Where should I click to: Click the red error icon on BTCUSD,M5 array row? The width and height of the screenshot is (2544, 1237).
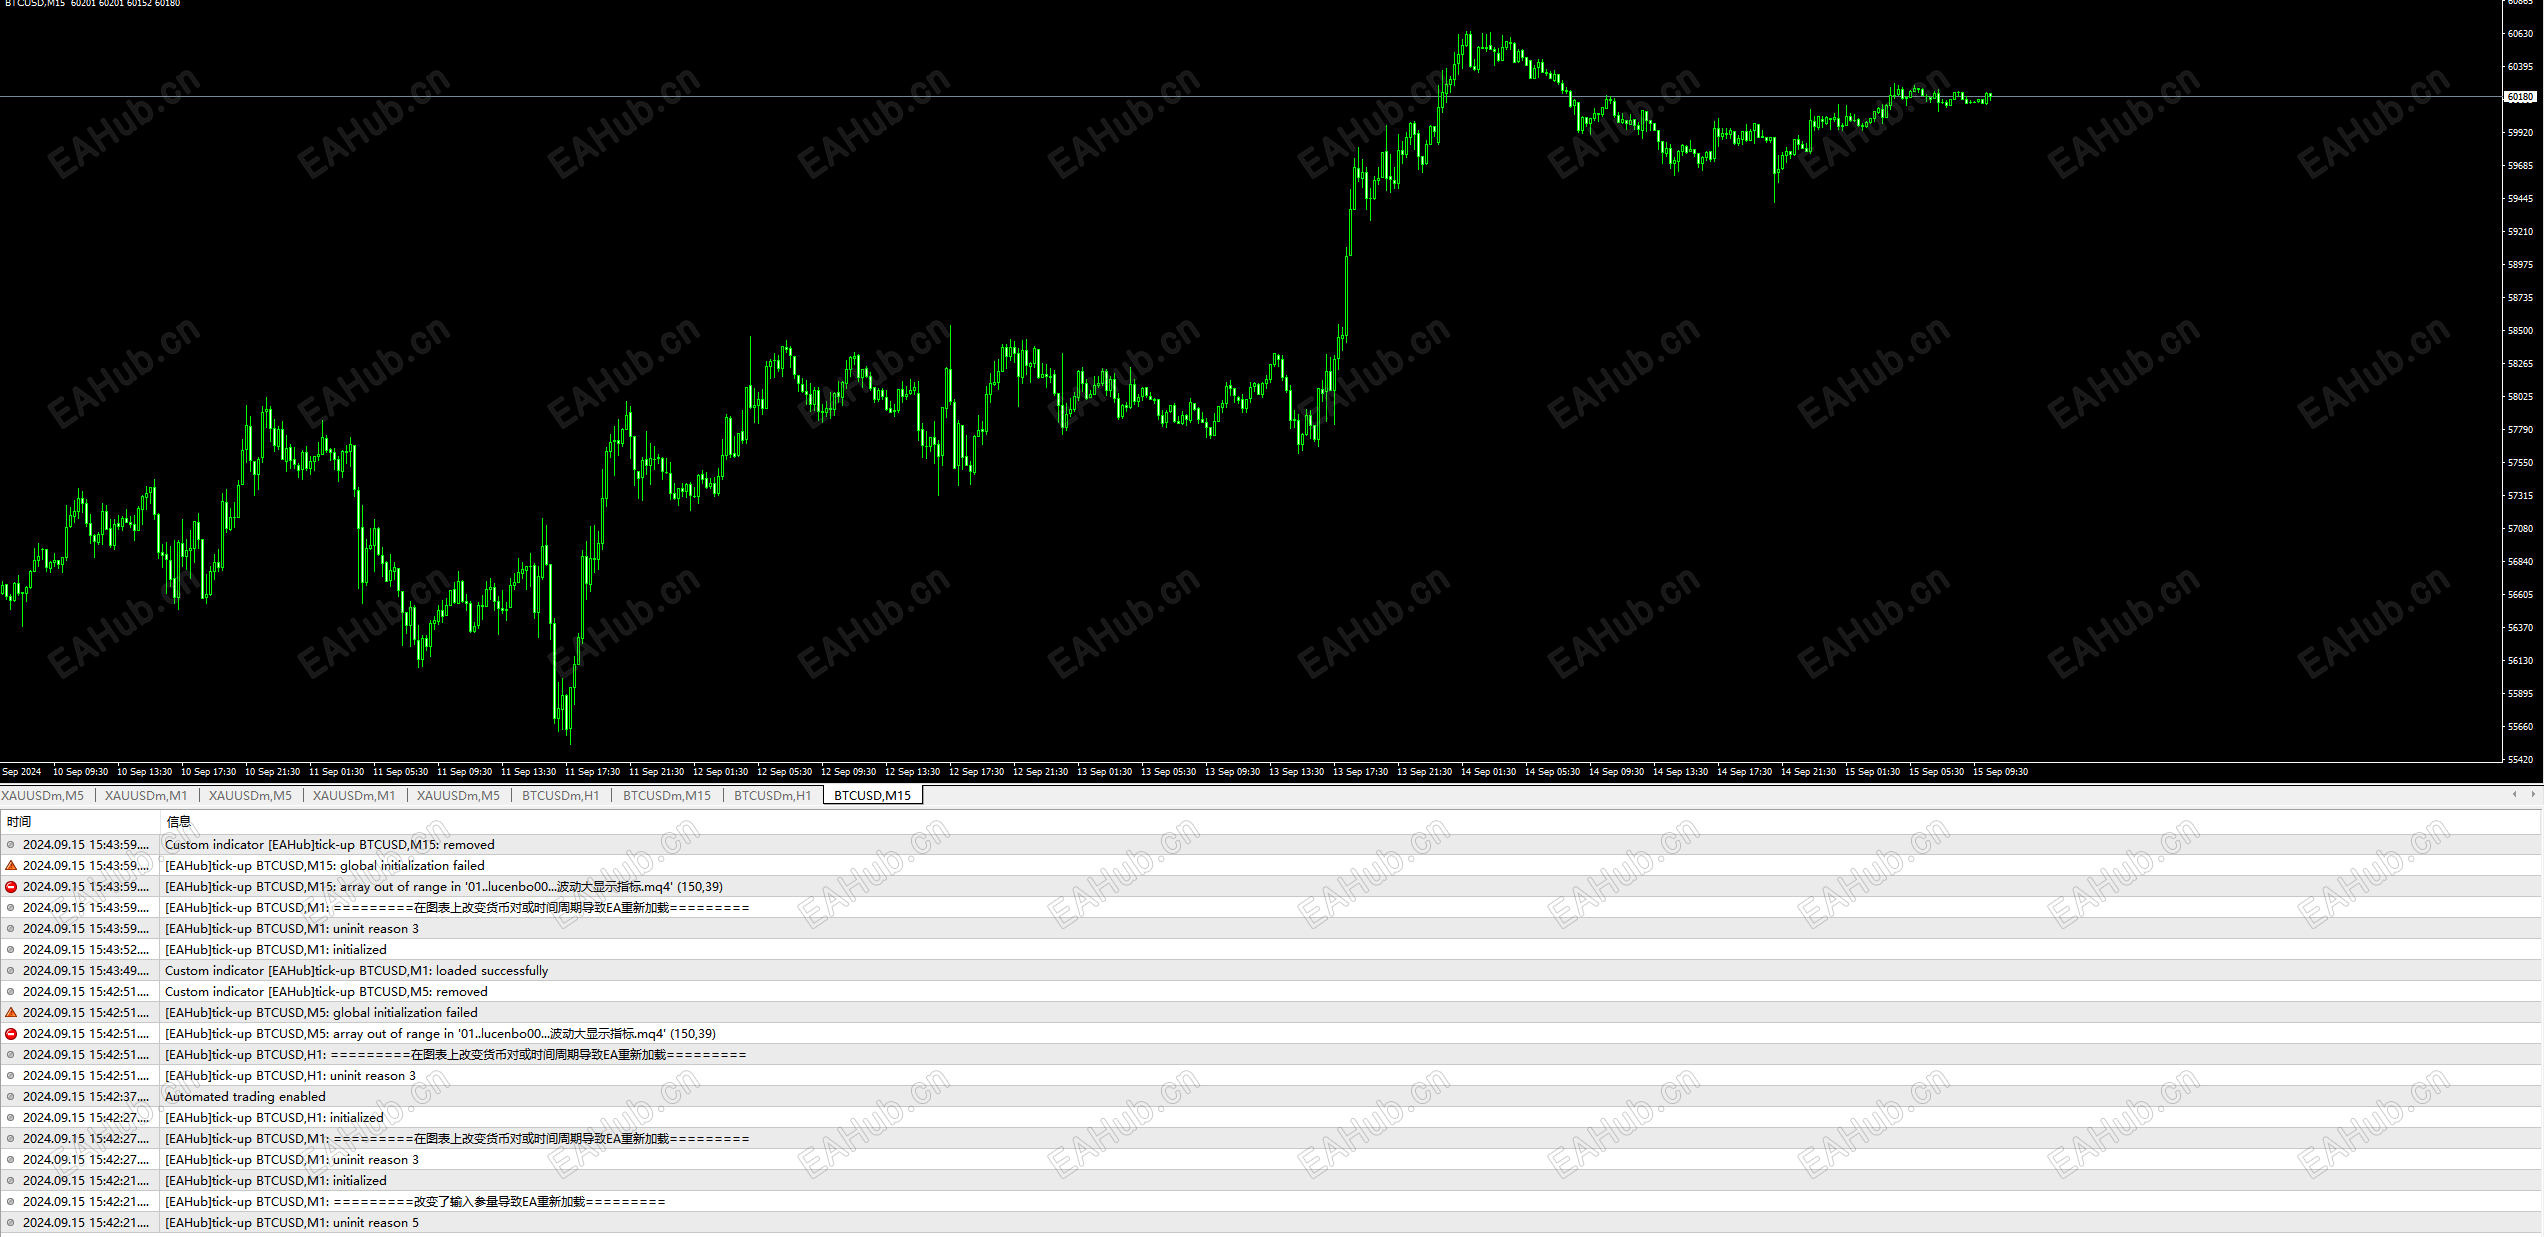(11, 1034)
